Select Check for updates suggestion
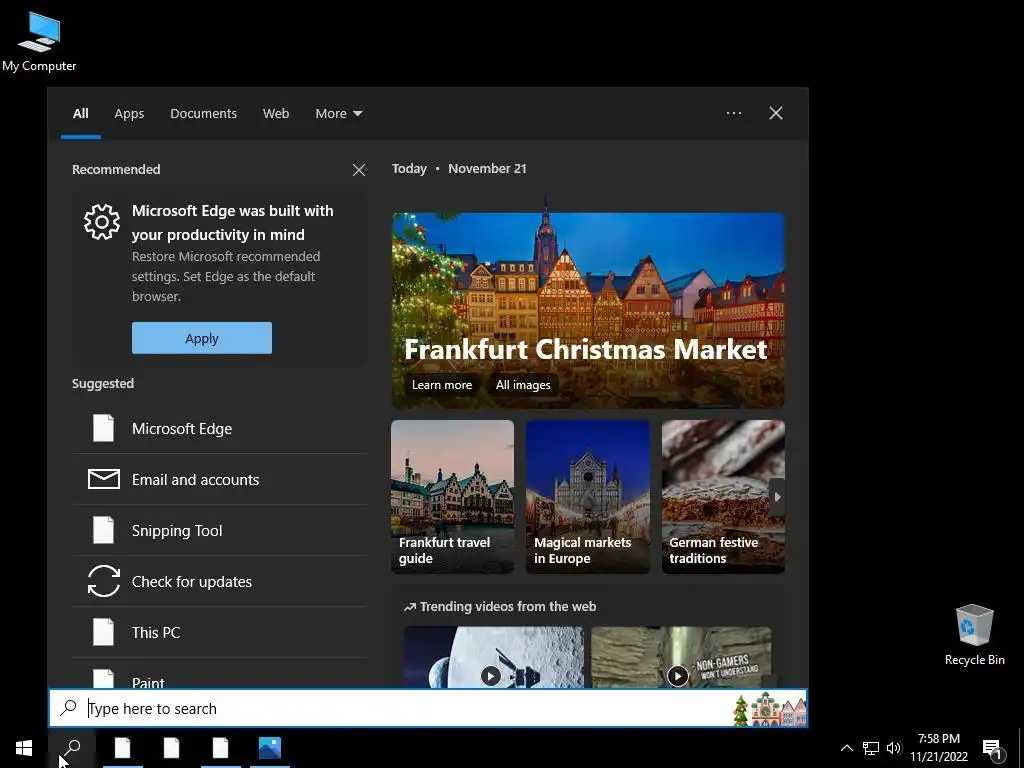The height and width of the screenshot is (768, 1024). click(219, 581)
